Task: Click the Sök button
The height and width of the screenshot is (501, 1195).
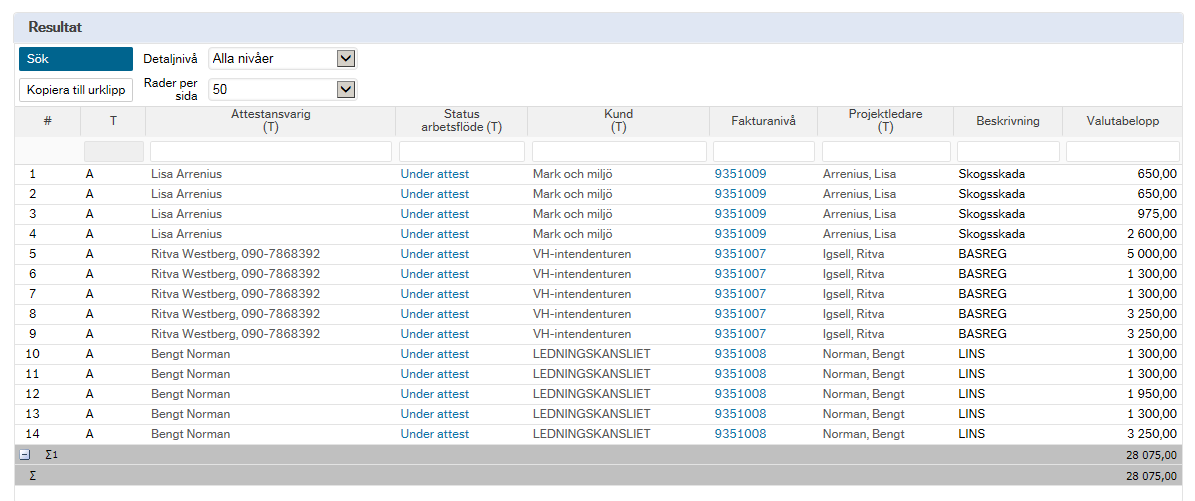Action: pyautogui.click(x=75, y=59)
